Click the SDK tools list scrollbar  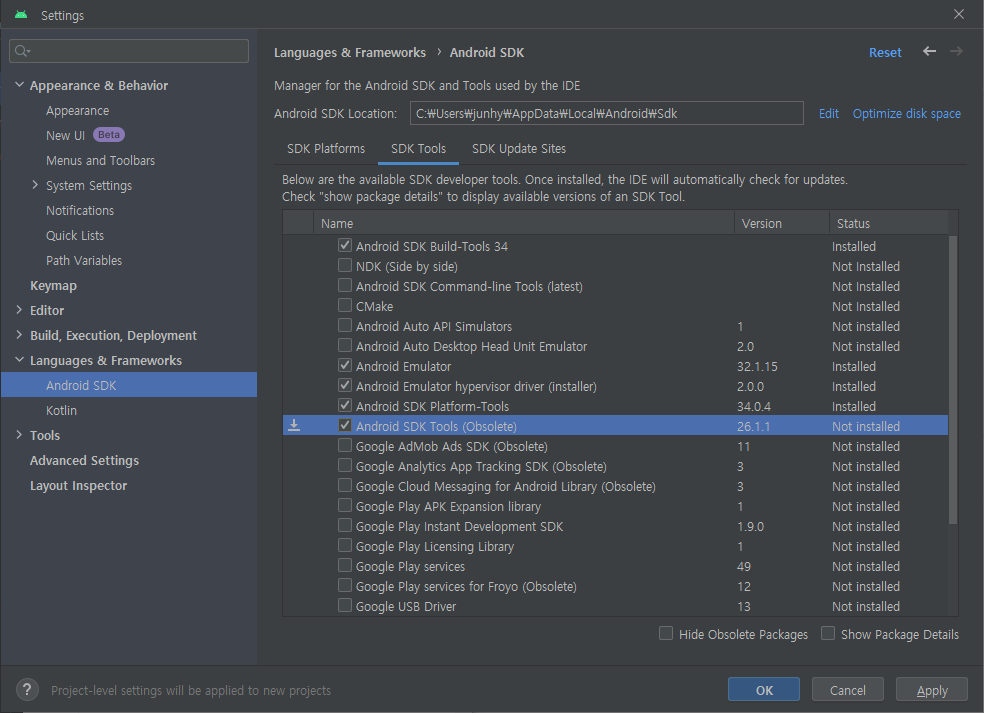tap(953, 380)
